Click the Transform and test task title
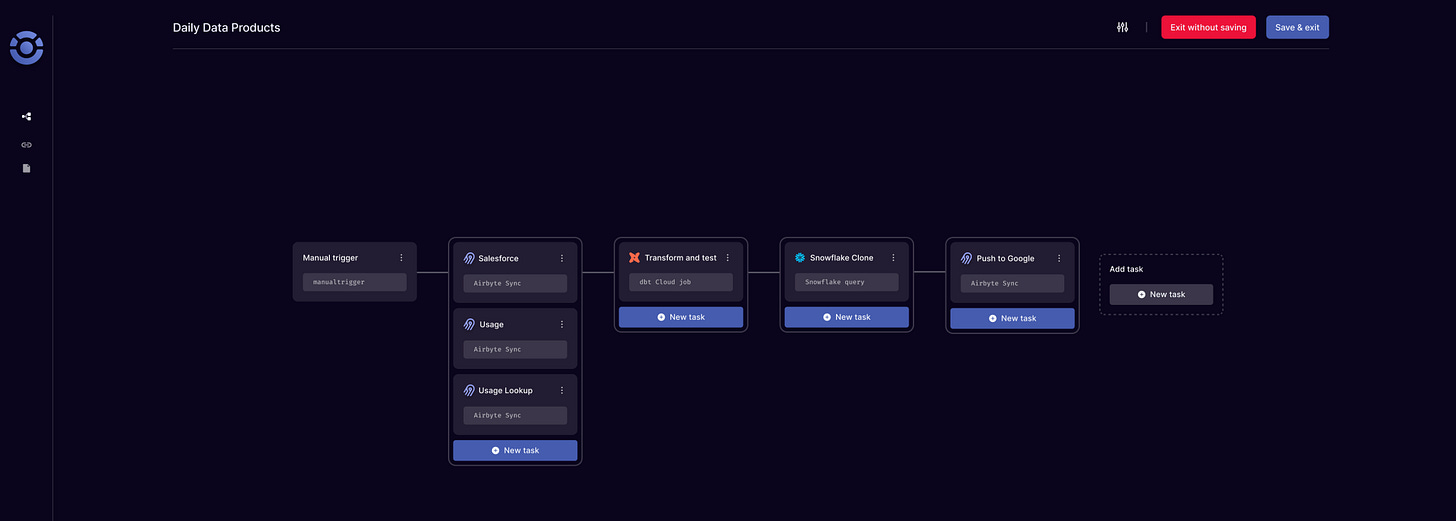The width and height of the screenshot is (1456, 521). pos(681,257)
